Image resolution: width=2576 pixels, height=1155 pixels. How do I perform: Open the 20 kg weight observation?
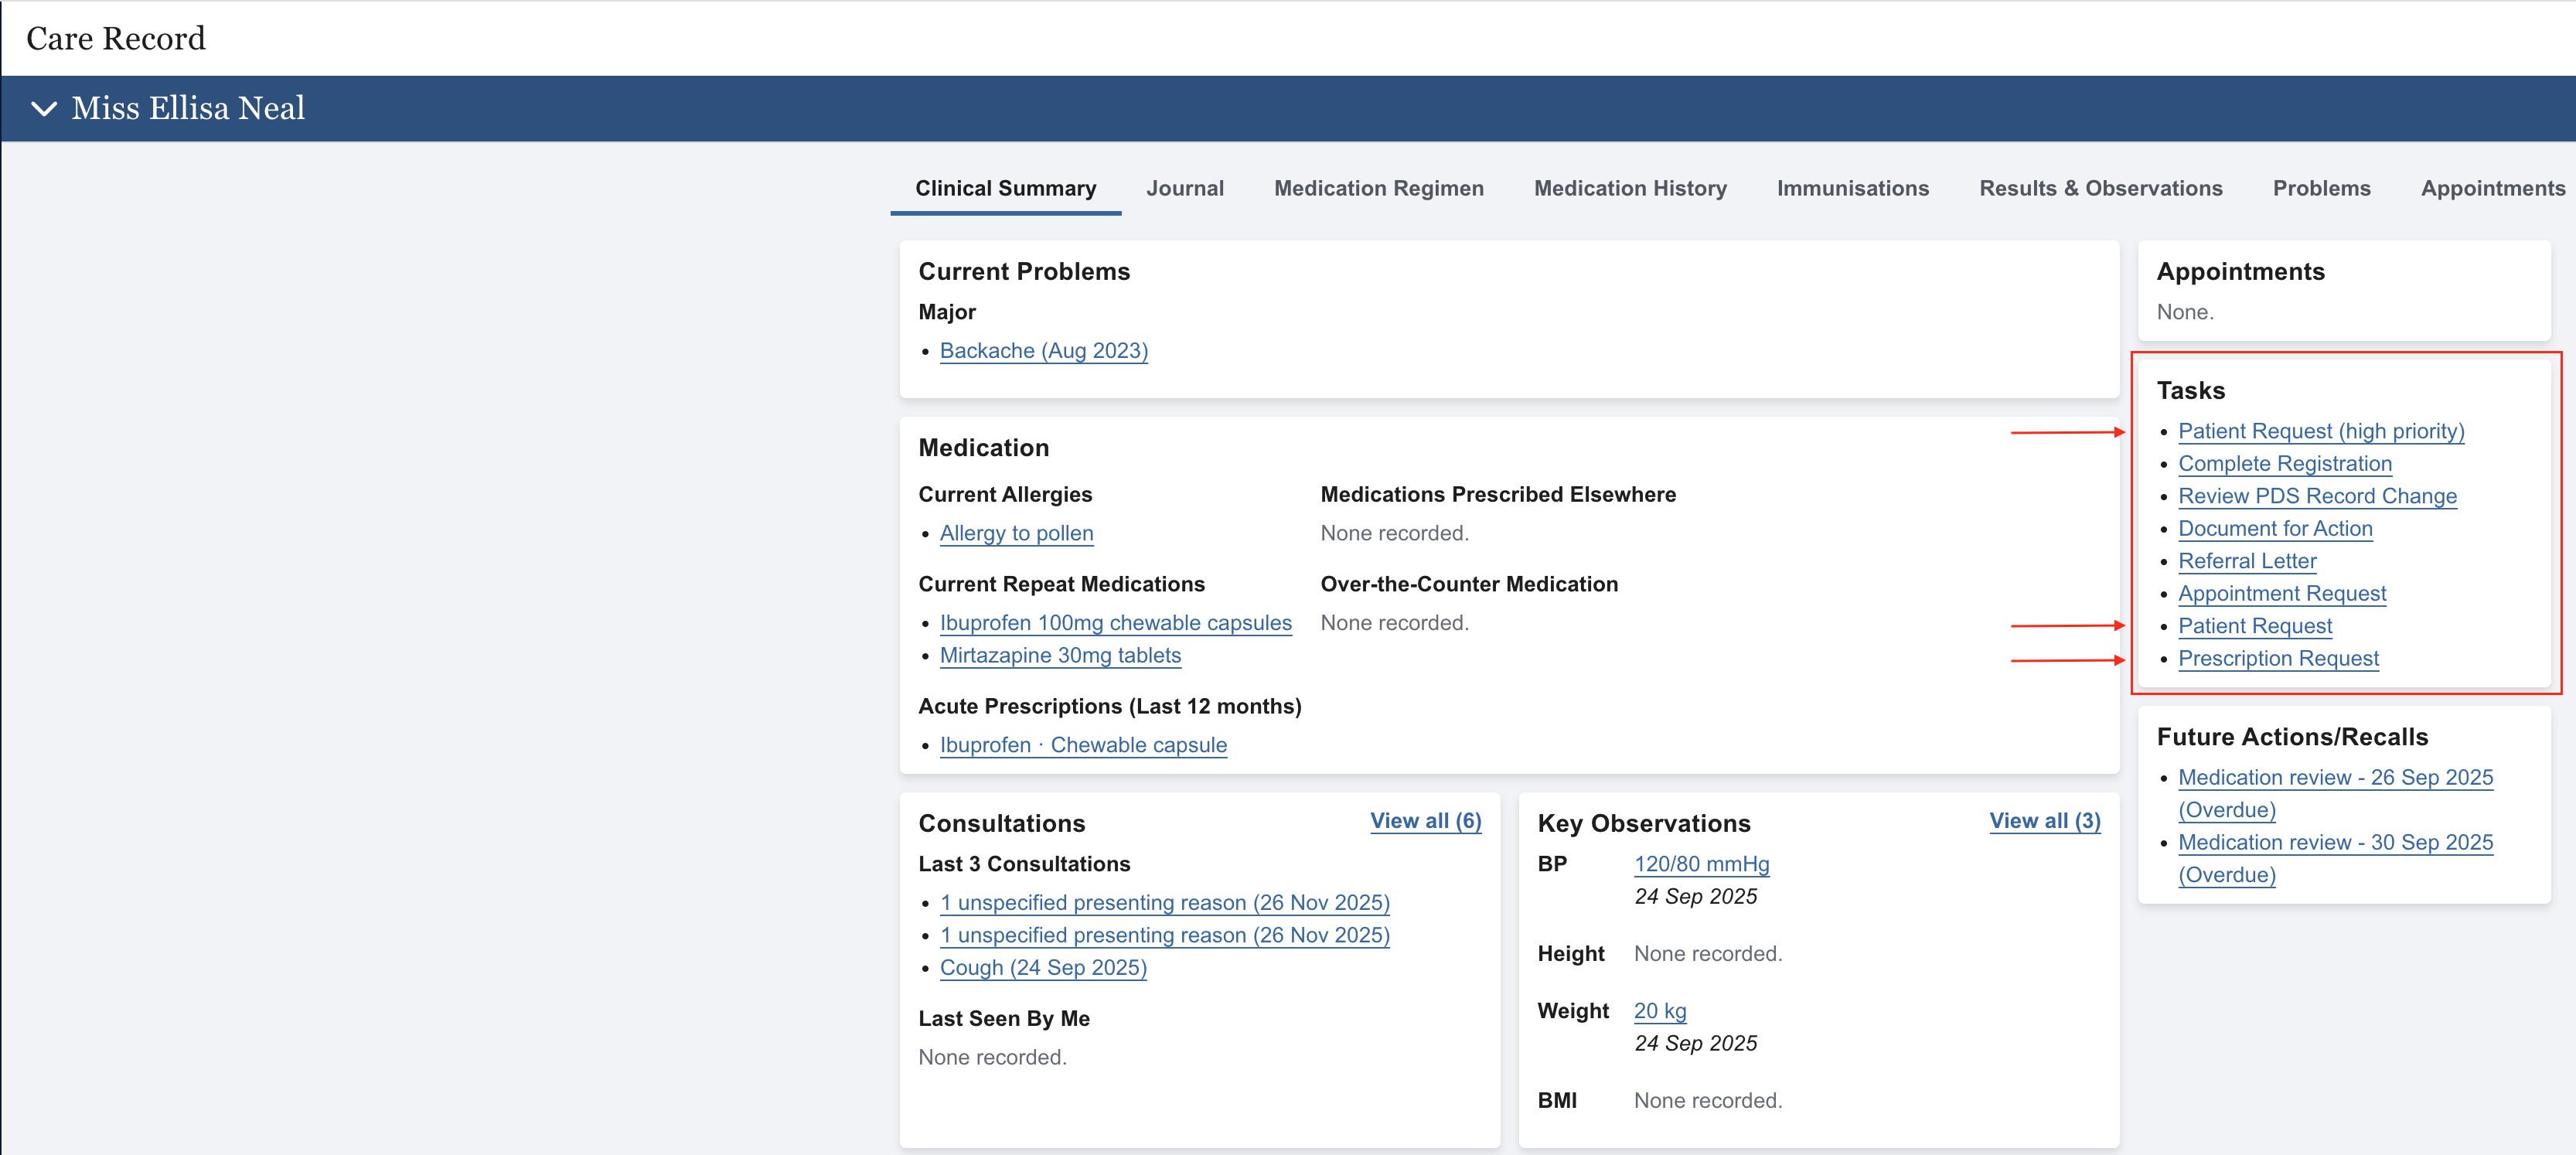point(1659,1011)
